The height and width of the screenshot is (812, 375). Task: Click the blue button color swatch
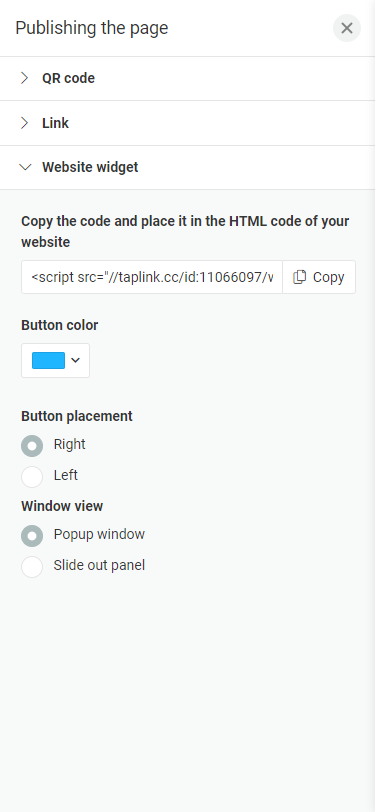click(x=48, y=360)
